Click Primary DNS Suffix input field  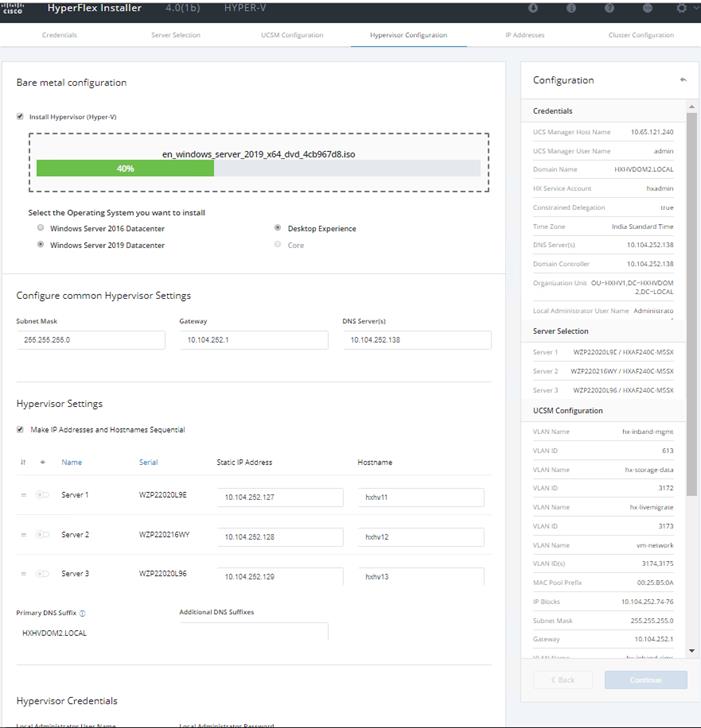pyautogui.click(x=91, y=633)
